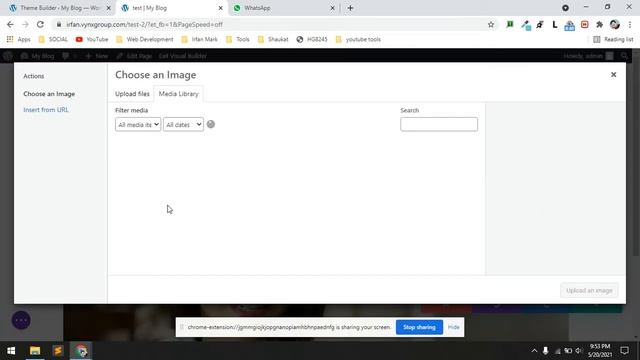
Task: Open Chrome profile avatar
Action: [x=615, y=24]
